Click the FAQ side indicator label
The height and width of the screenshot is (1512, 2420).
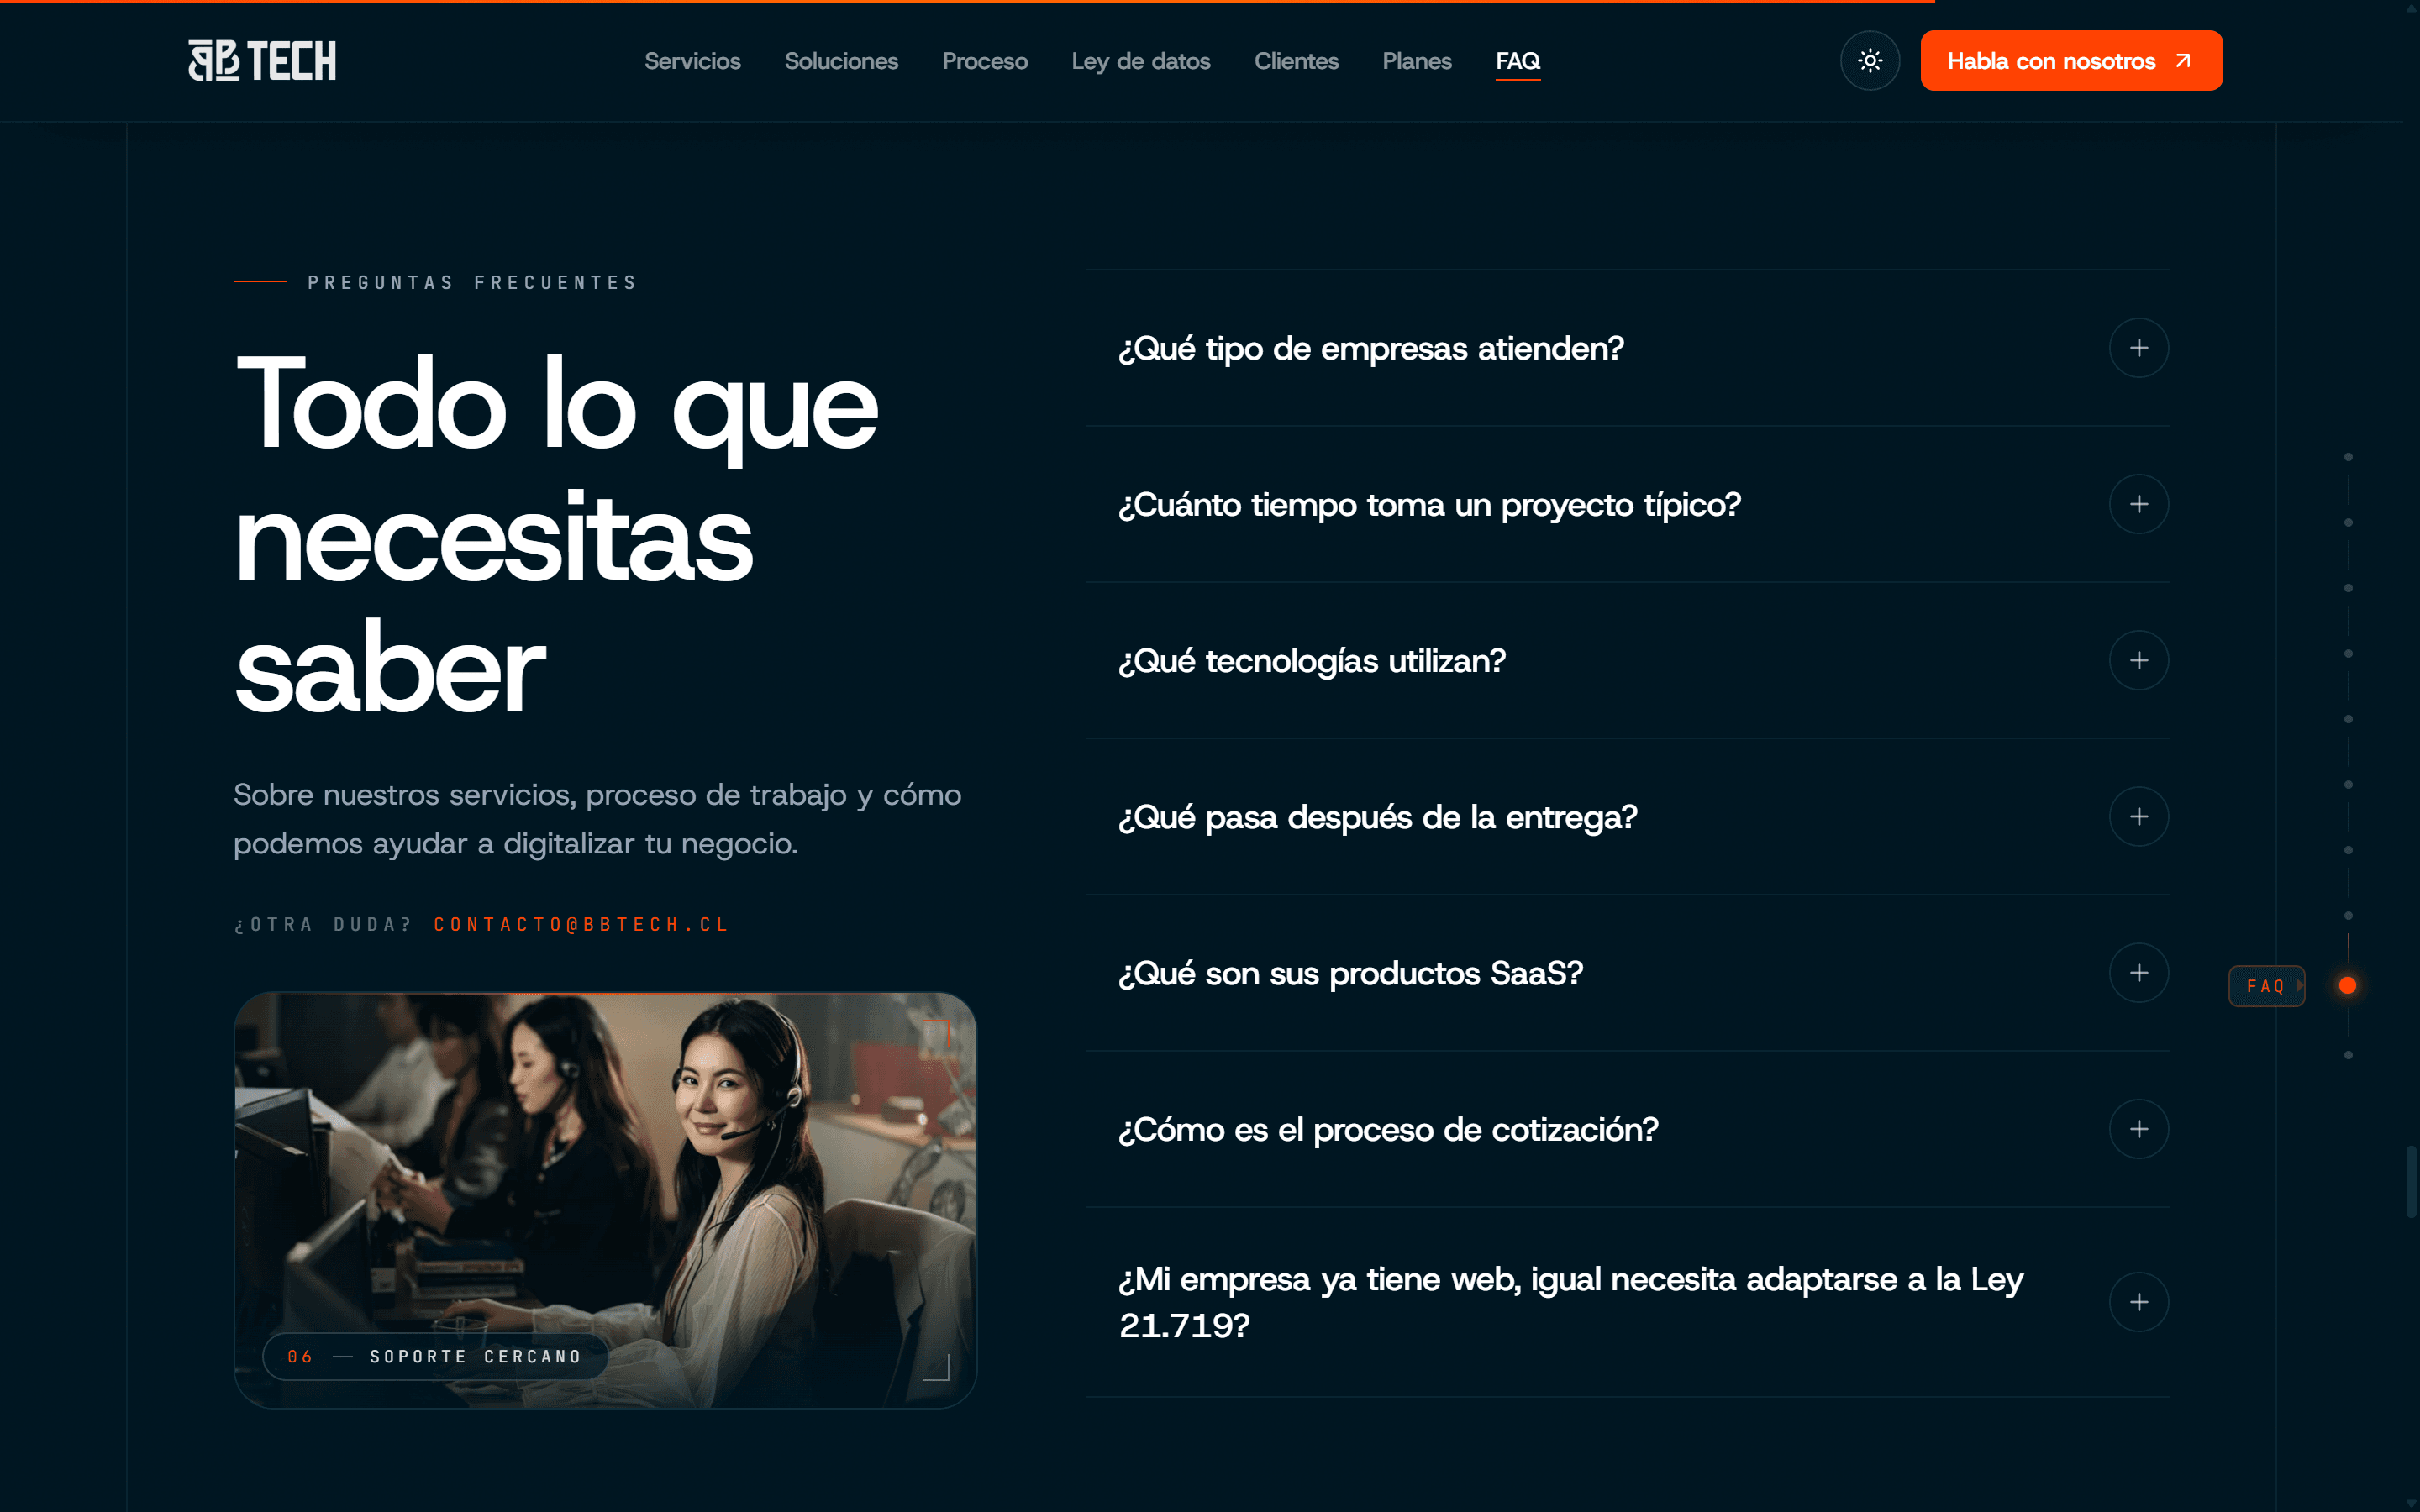coord(2266,986)
